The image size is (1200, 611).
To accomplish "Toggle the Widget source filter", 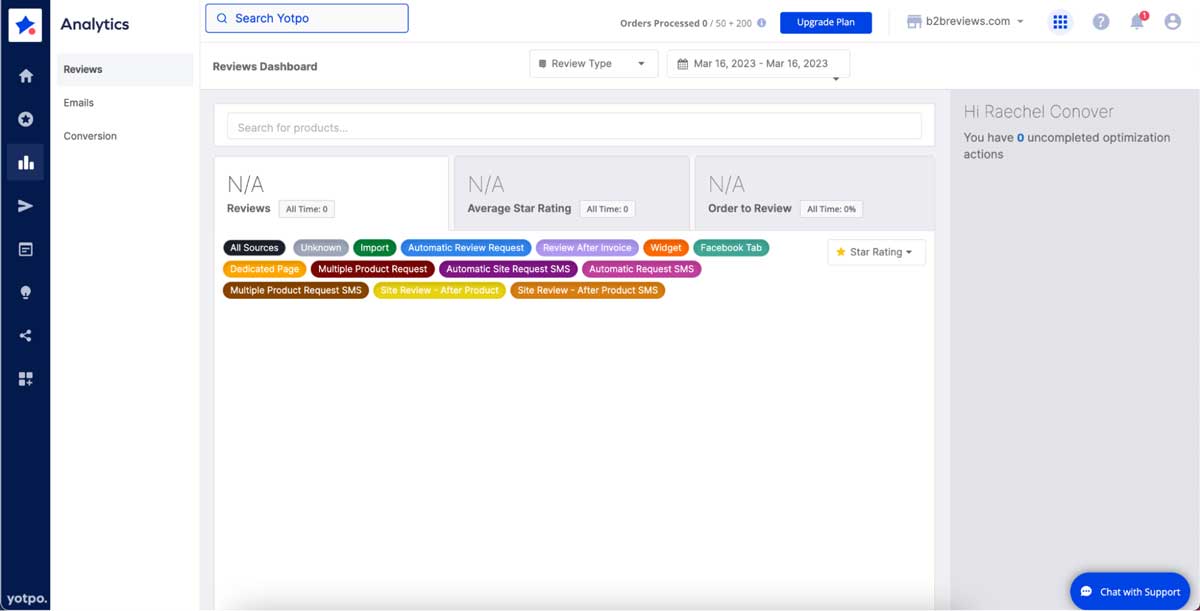I will coord(665,247).
